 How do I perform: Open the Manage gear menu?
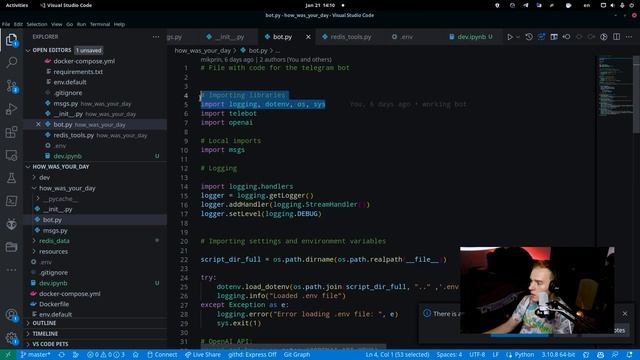[11, 338]
